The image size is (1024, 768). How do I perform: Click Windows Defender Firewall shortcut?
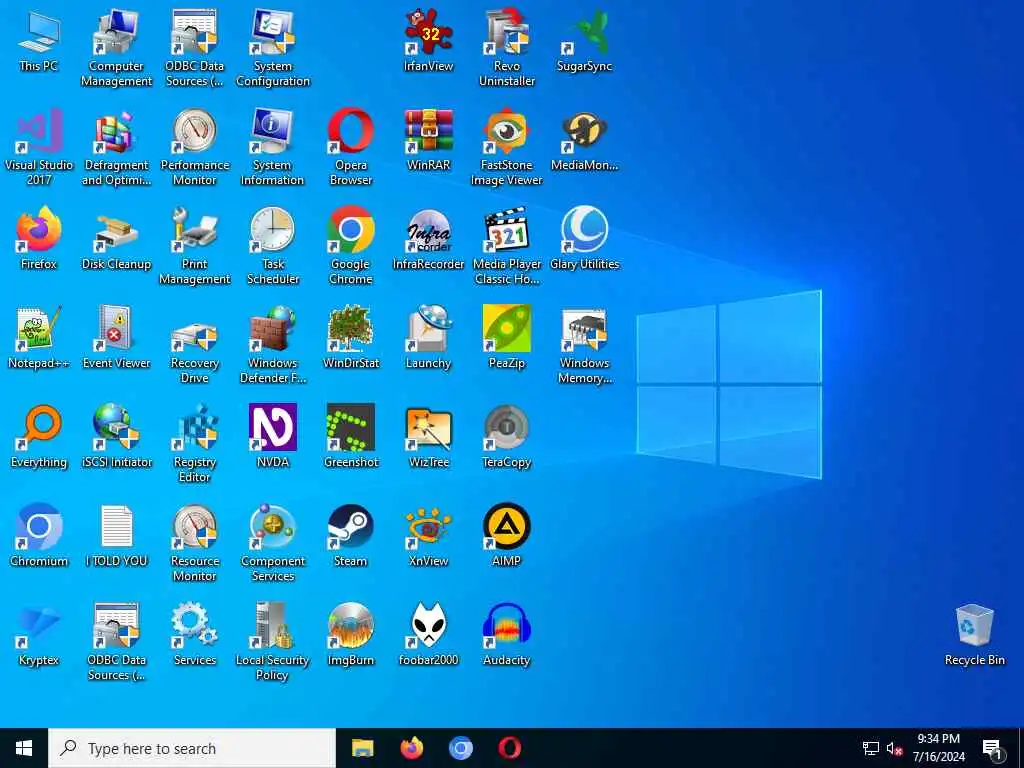(273, 345)
